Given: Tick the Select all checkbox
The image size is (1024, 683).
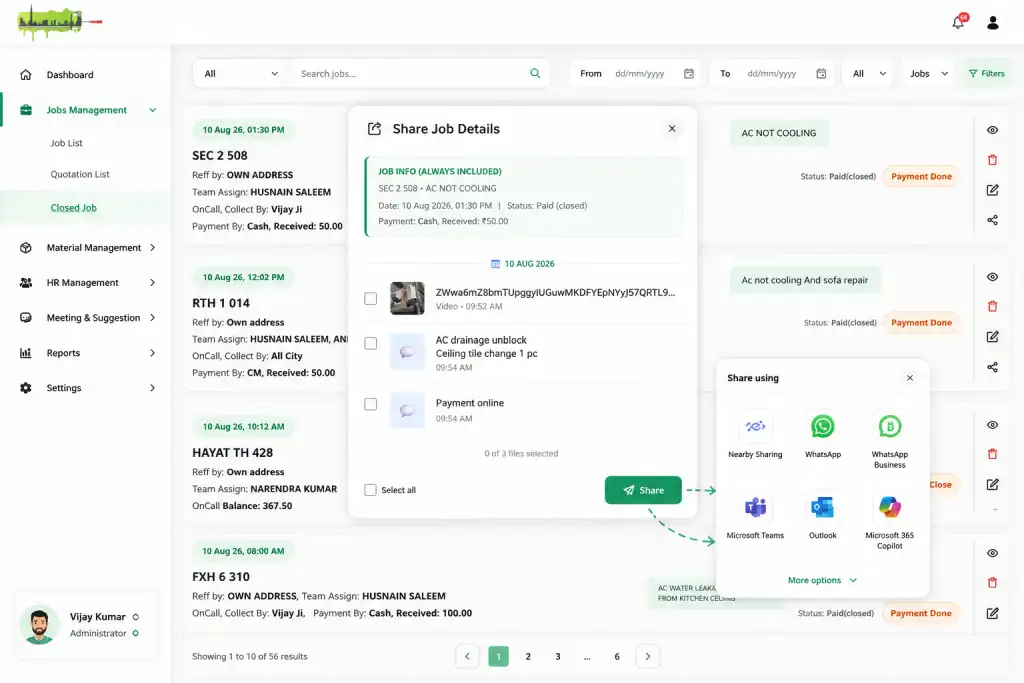Looking at the screenshot, I should point(370,490).
